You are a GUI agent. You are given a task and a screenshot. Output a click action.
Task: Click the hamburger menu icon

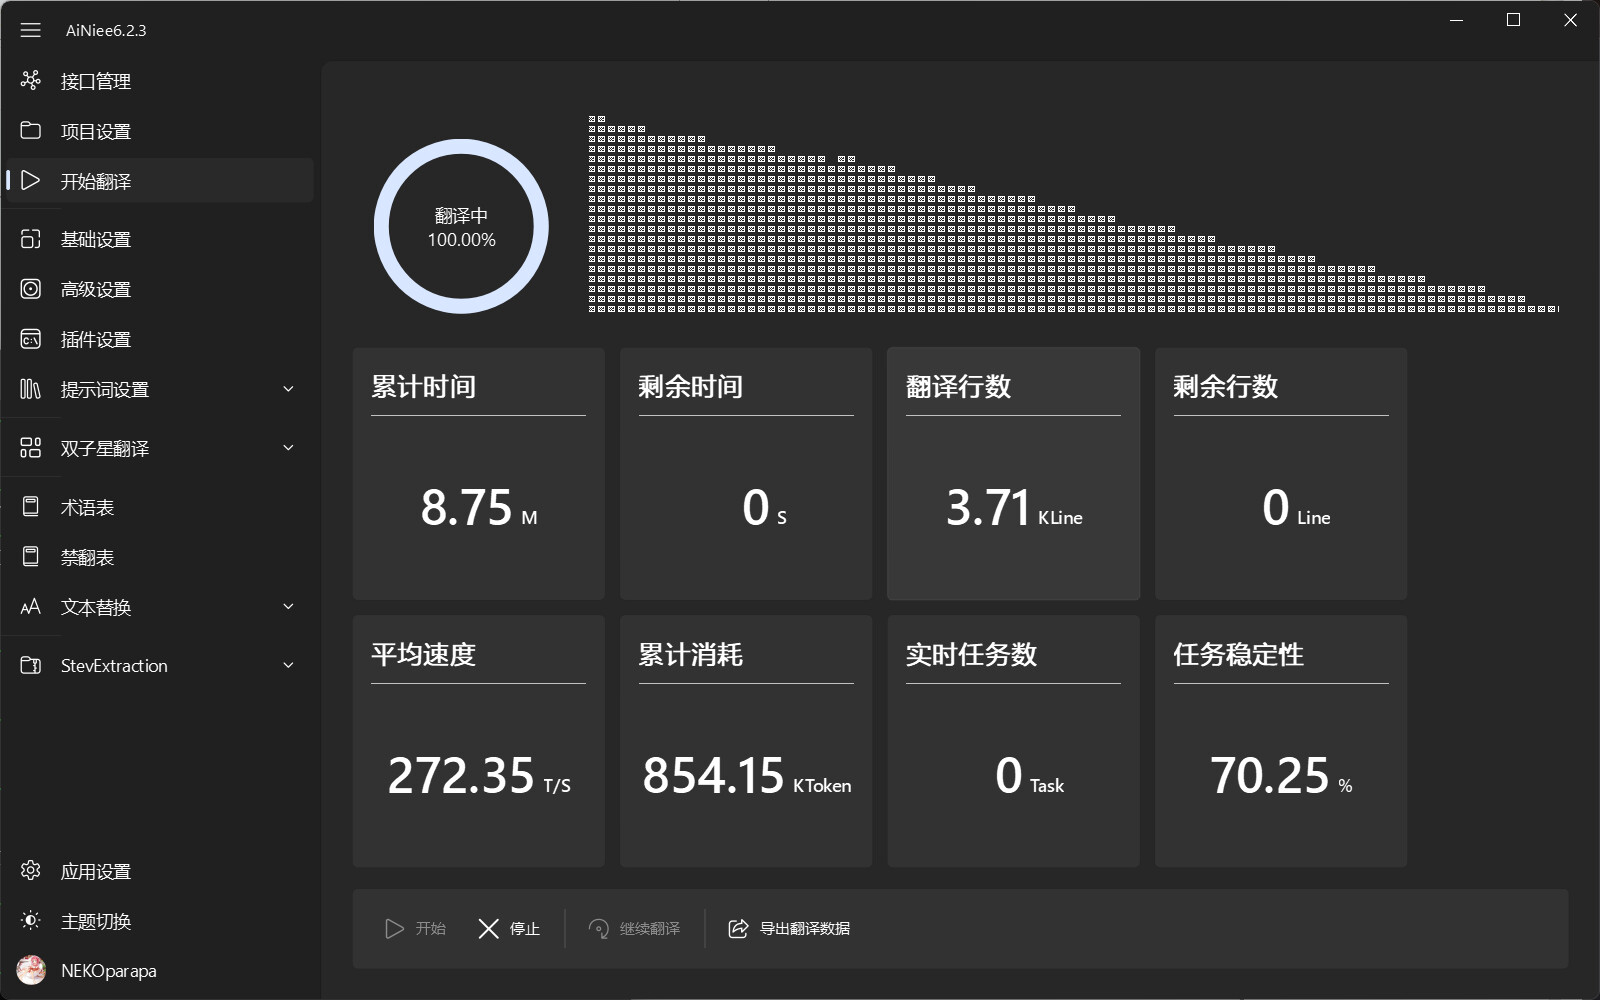[x=31, y=30]
